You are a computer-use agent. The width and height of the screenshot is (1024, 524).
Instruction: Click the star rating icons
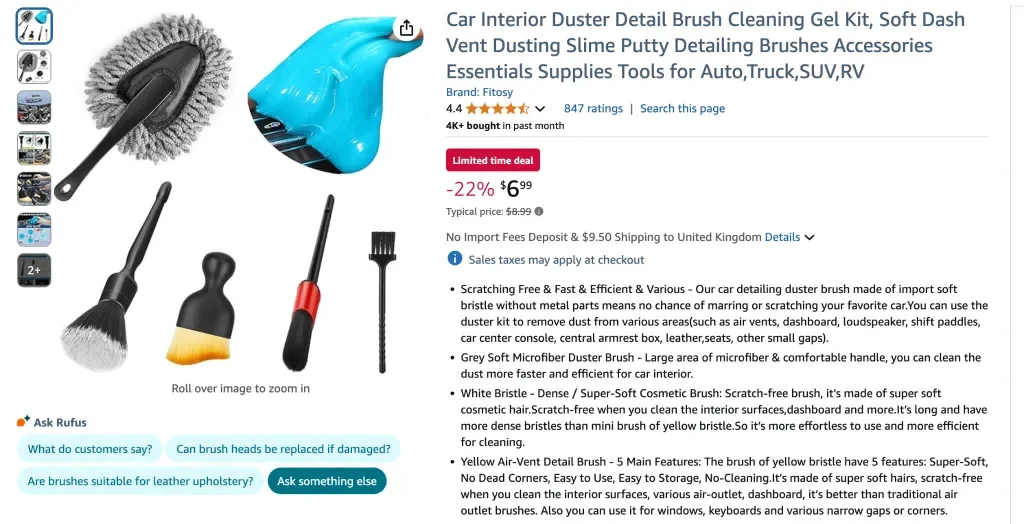coord(498,108)
